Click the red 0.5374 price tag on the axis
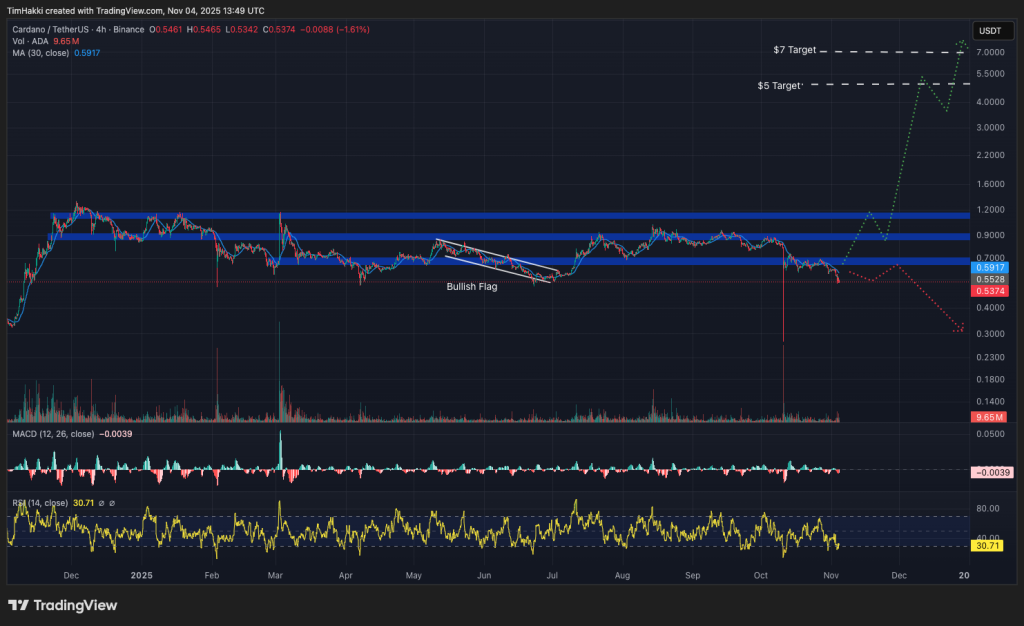Image resolution: width=1024 pixels, height=626 pixels. 991,290
